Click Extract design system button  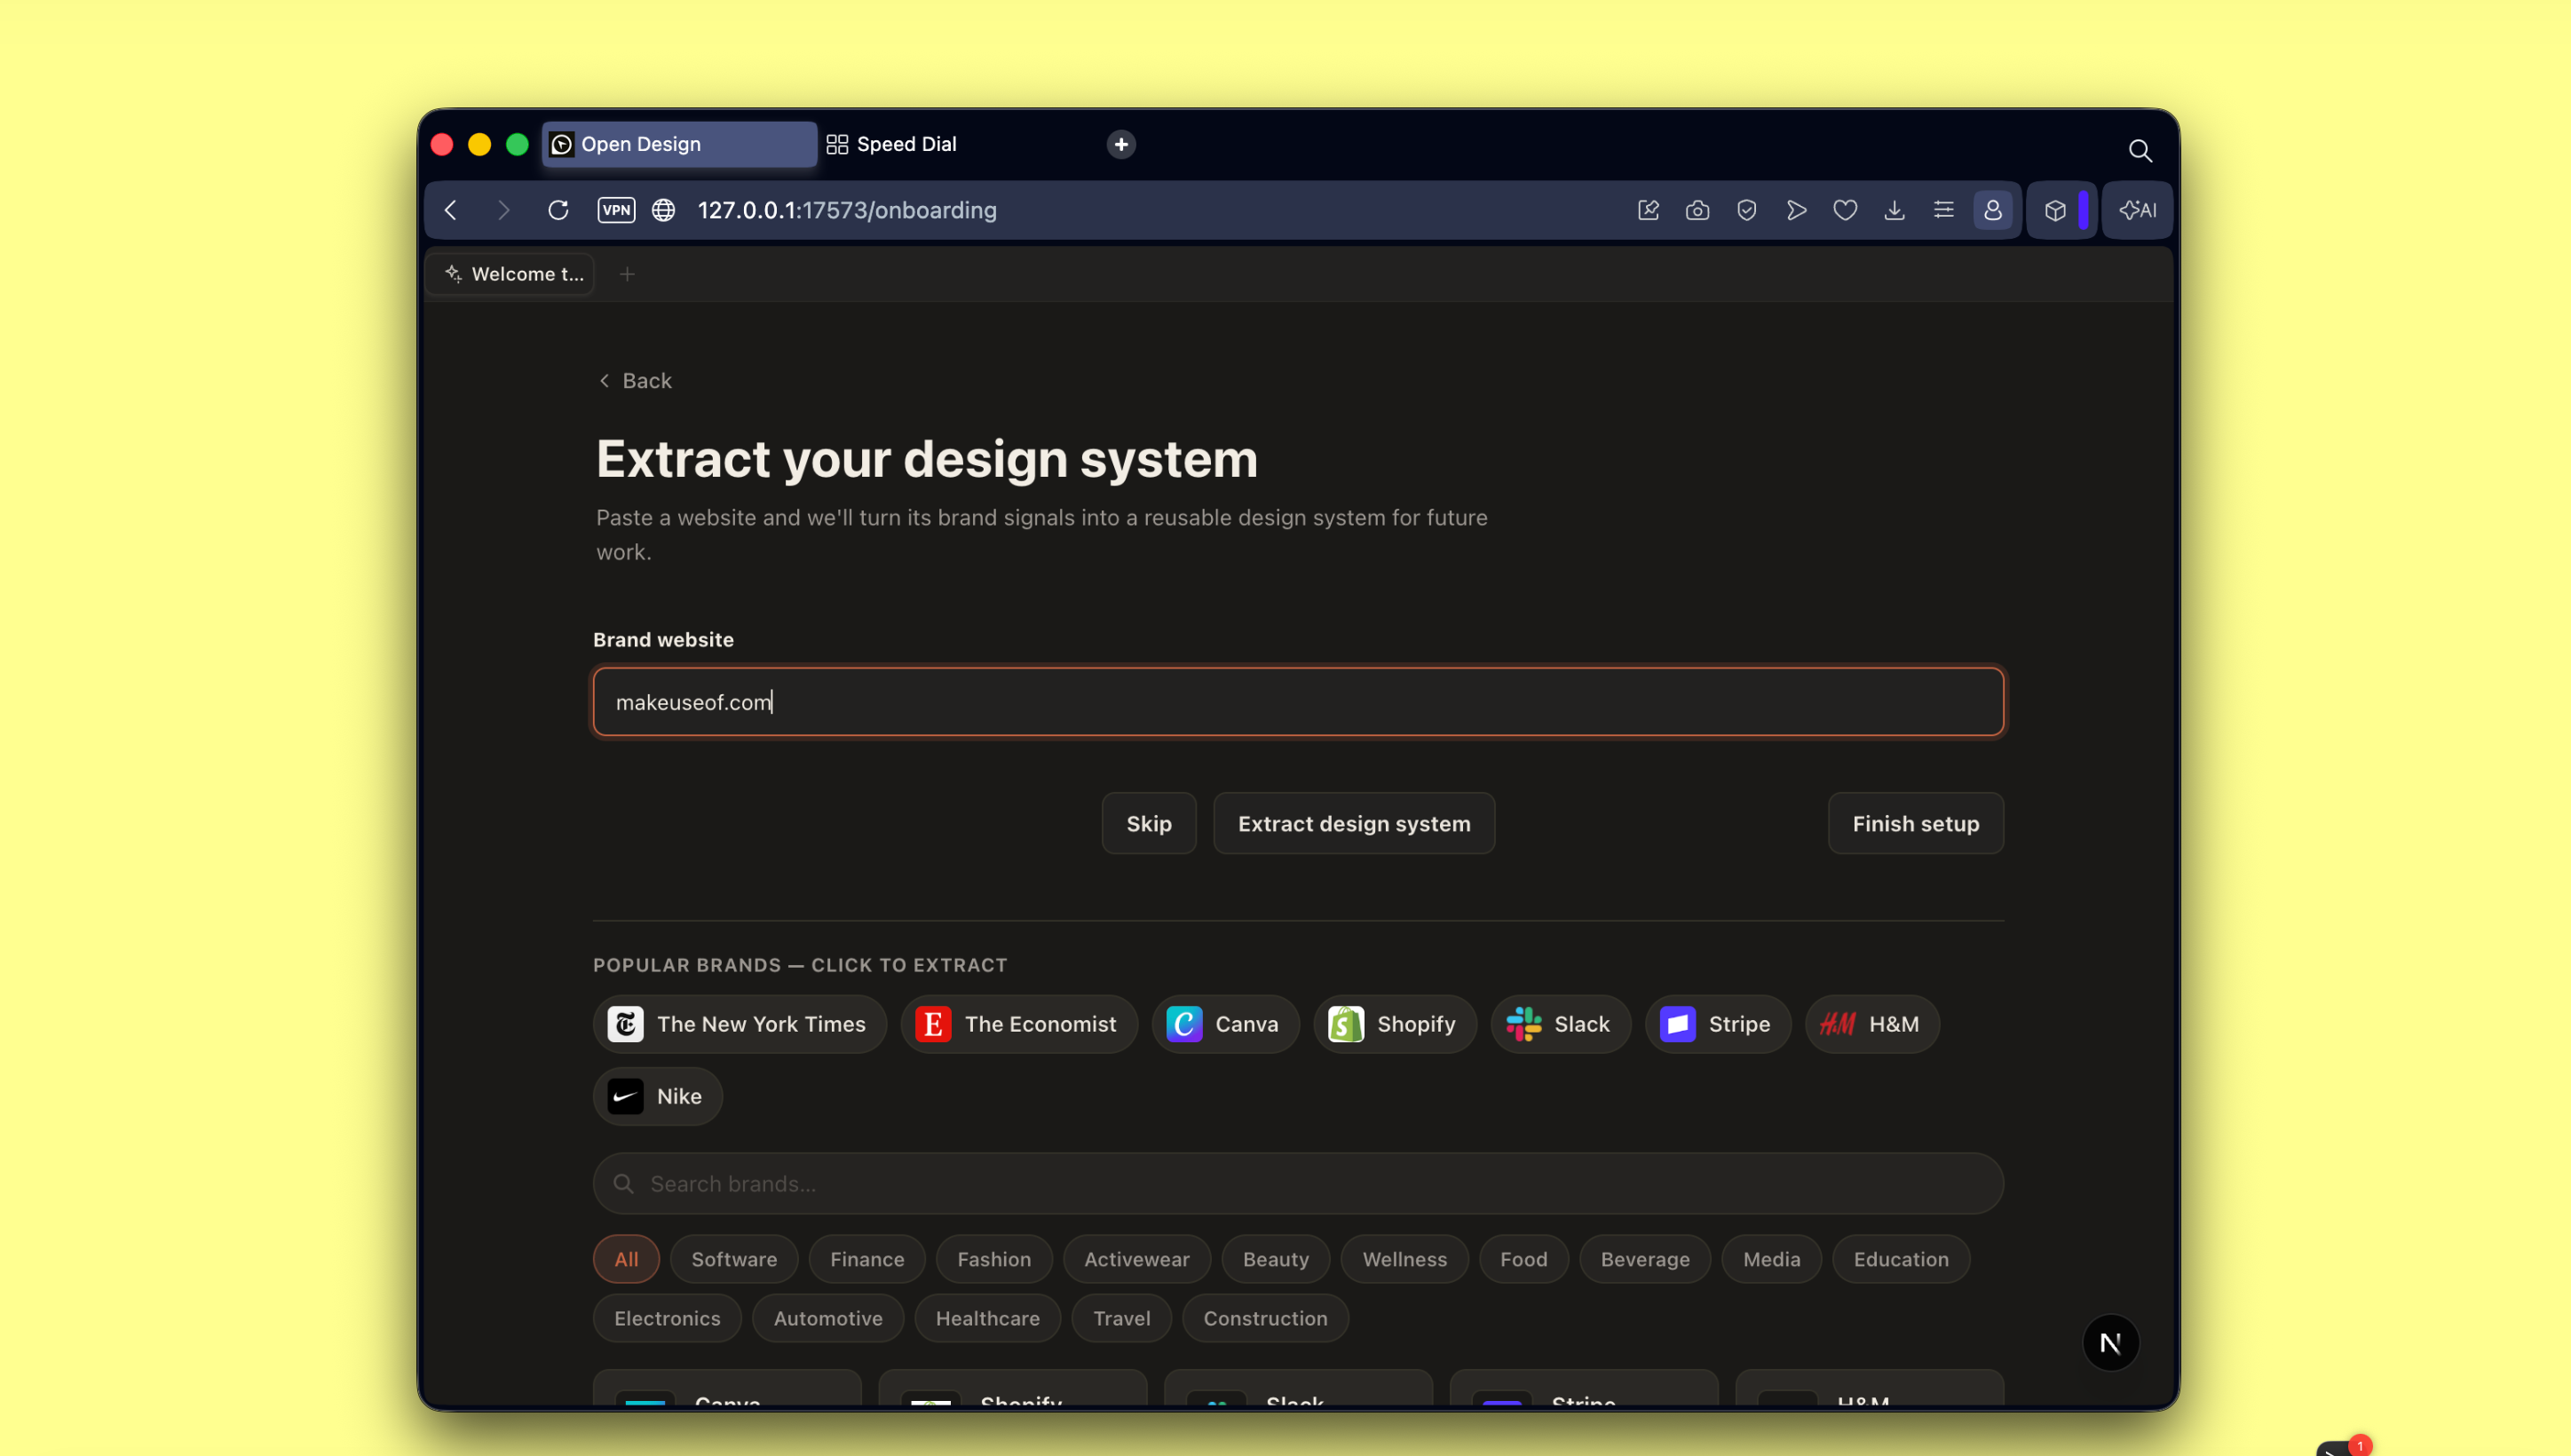(1353, 823)
